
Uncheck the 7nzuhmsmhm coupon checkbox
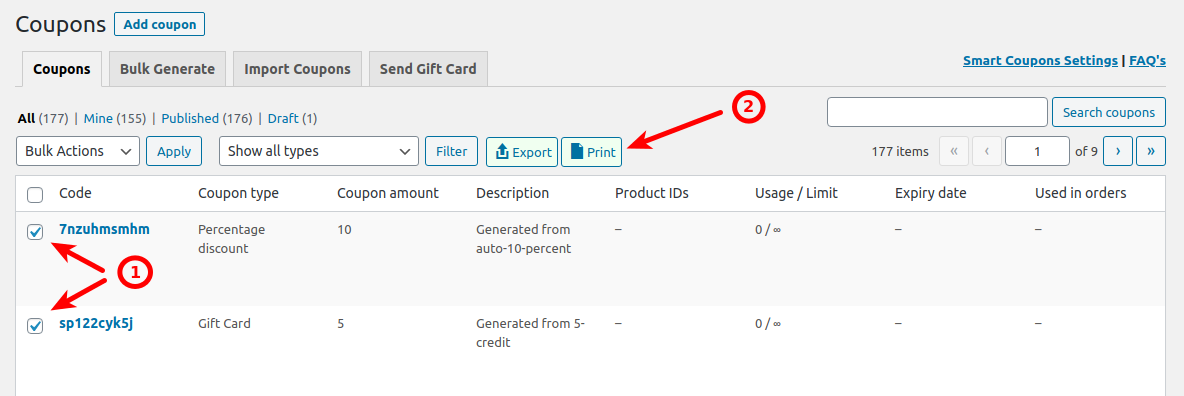coord(35,232)
